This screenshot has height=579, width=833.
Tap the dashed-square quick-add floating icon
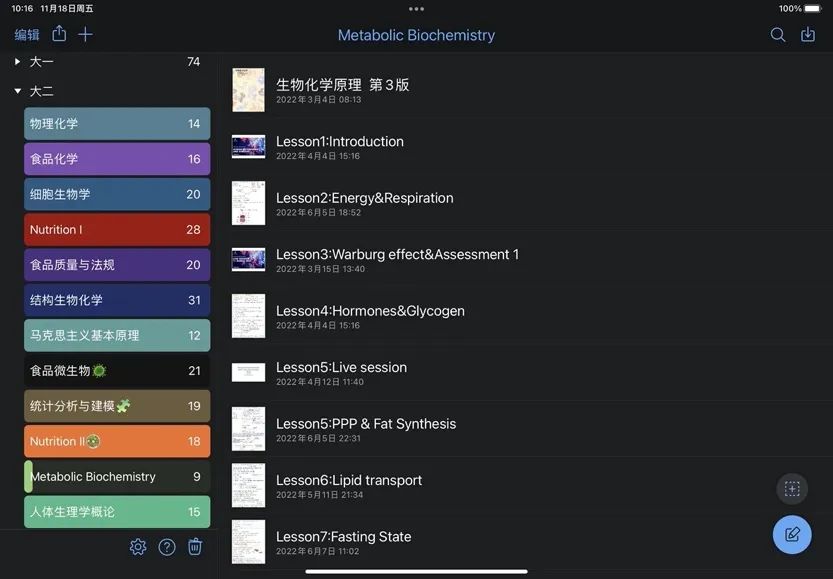pyautogui.click(x=791, y=488)
